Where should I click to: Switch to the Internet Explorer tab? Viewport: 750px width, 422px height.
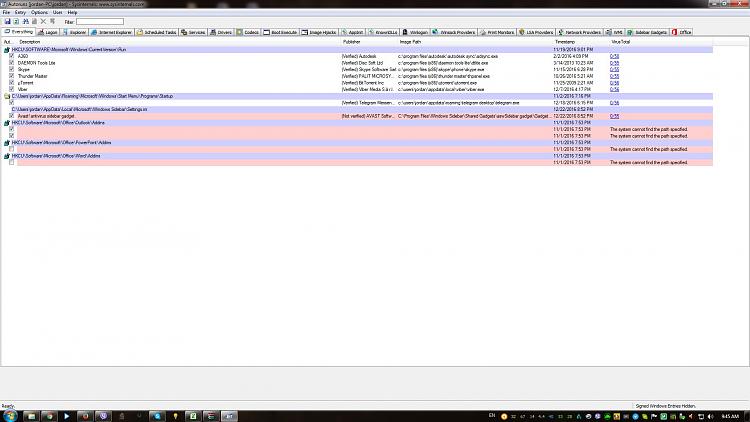111,32
